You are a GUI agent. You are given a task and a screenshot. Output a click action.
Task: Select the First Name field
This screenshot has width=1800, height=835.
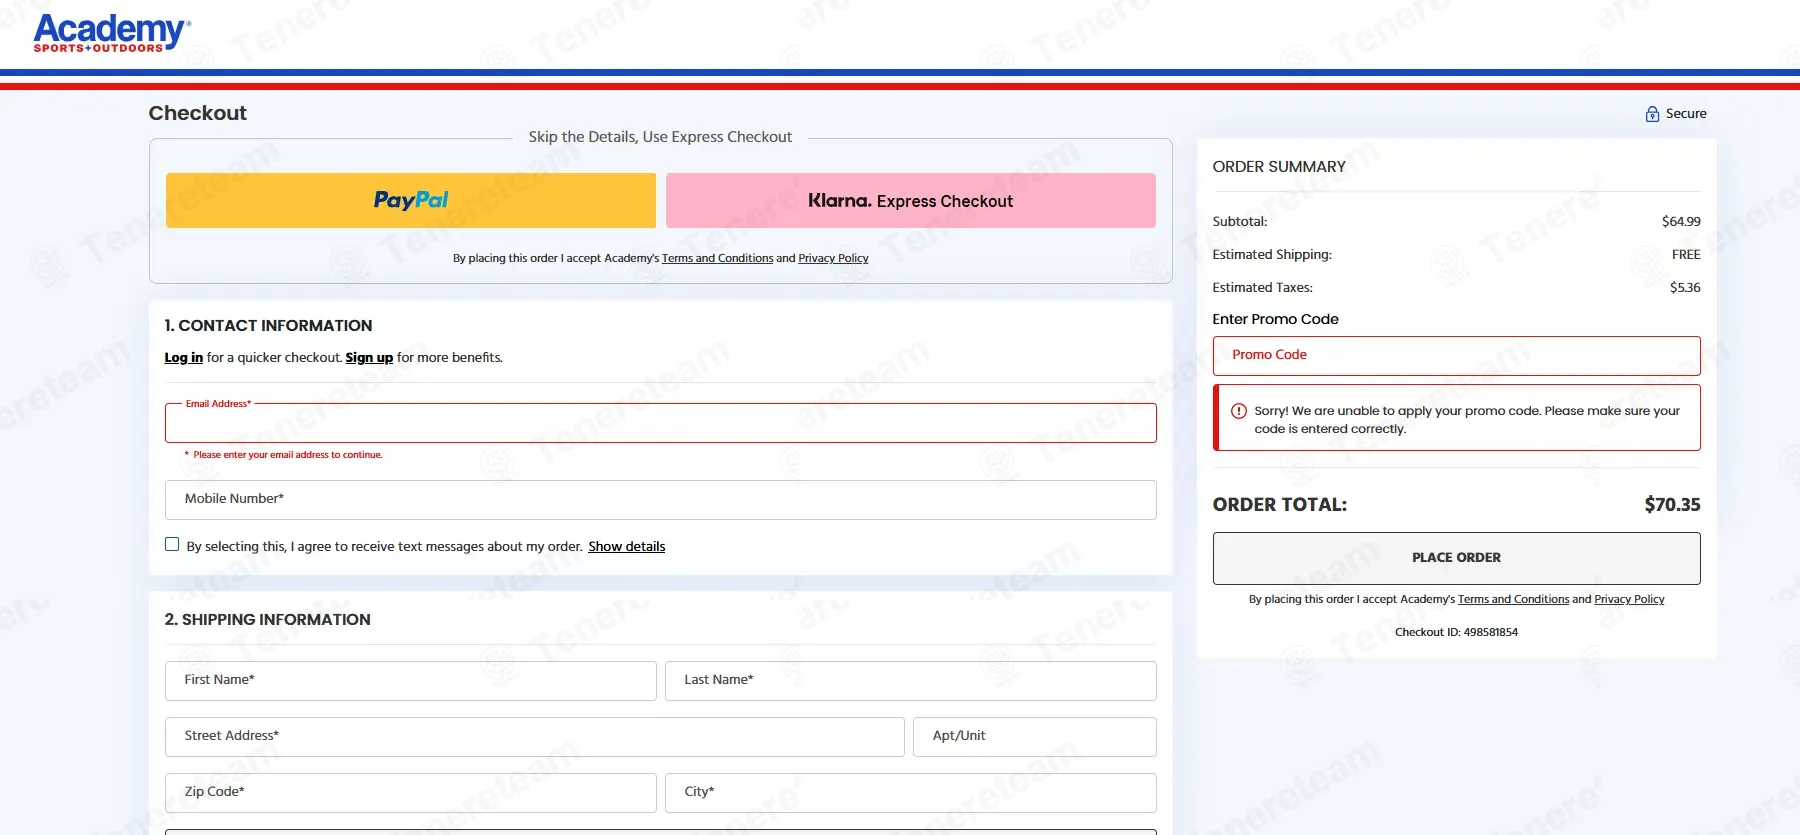[x=411, y=681]
